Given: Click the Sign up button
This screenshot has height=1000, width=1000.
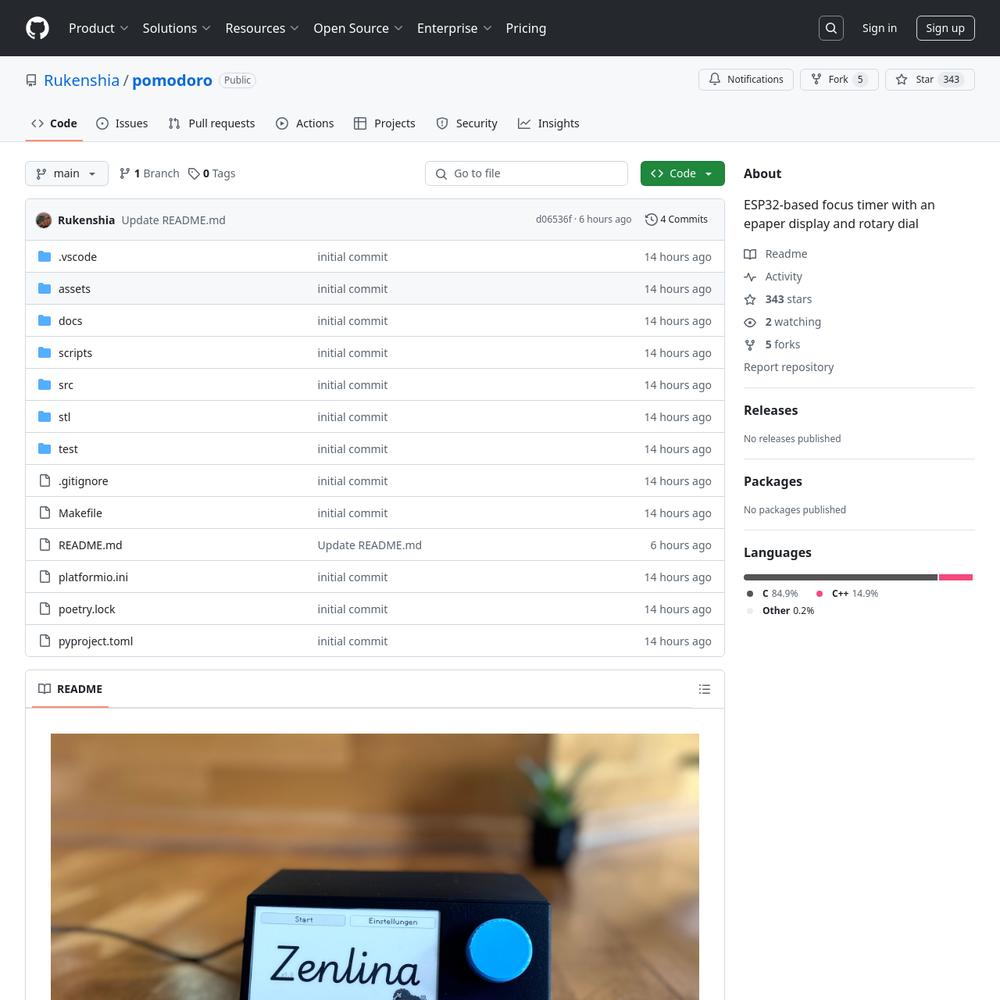Looking at the screenshot, I should [x=945, y=28].
